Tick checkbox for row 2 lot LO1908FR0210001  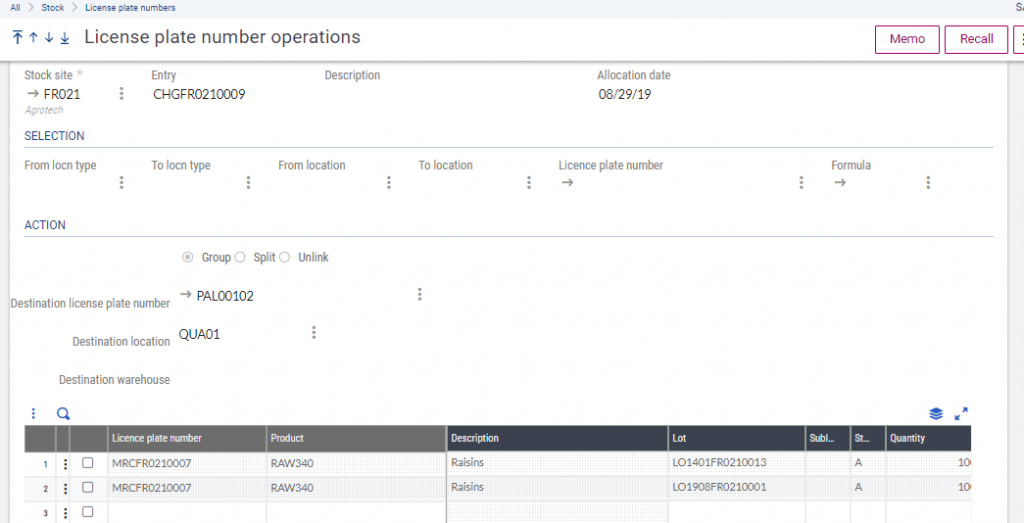click(x=88, y=487)
